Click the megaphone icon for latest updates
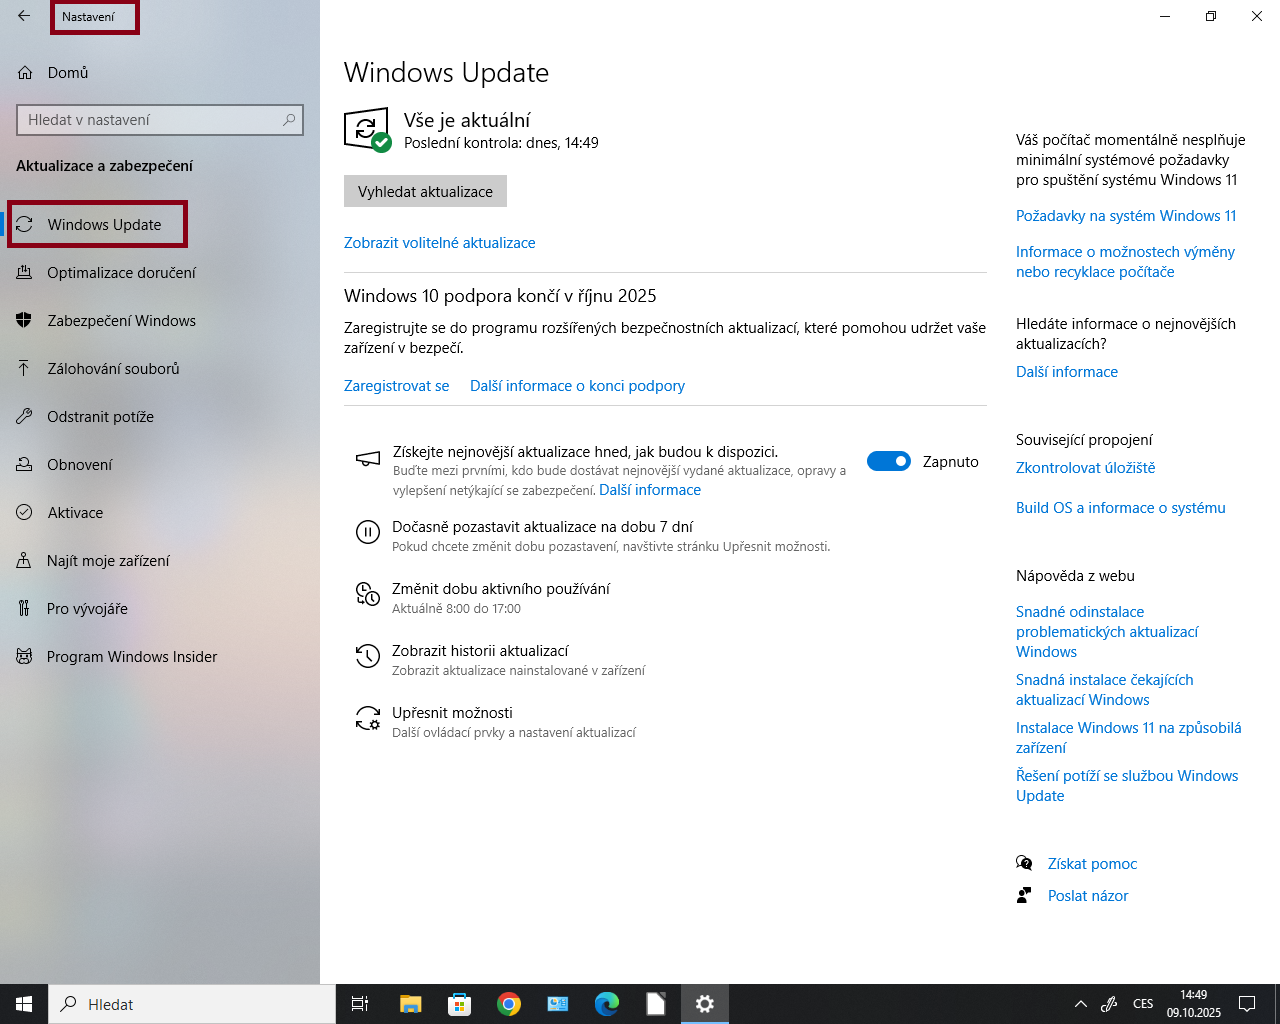The image size is (1280, 1024). point(368,459)
